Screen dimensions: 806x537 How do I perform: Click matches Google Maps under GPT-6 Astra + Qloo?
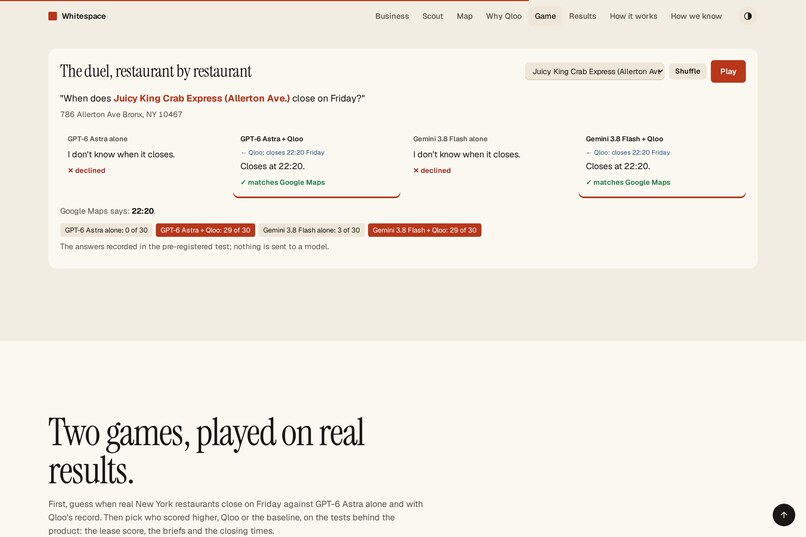283,182
